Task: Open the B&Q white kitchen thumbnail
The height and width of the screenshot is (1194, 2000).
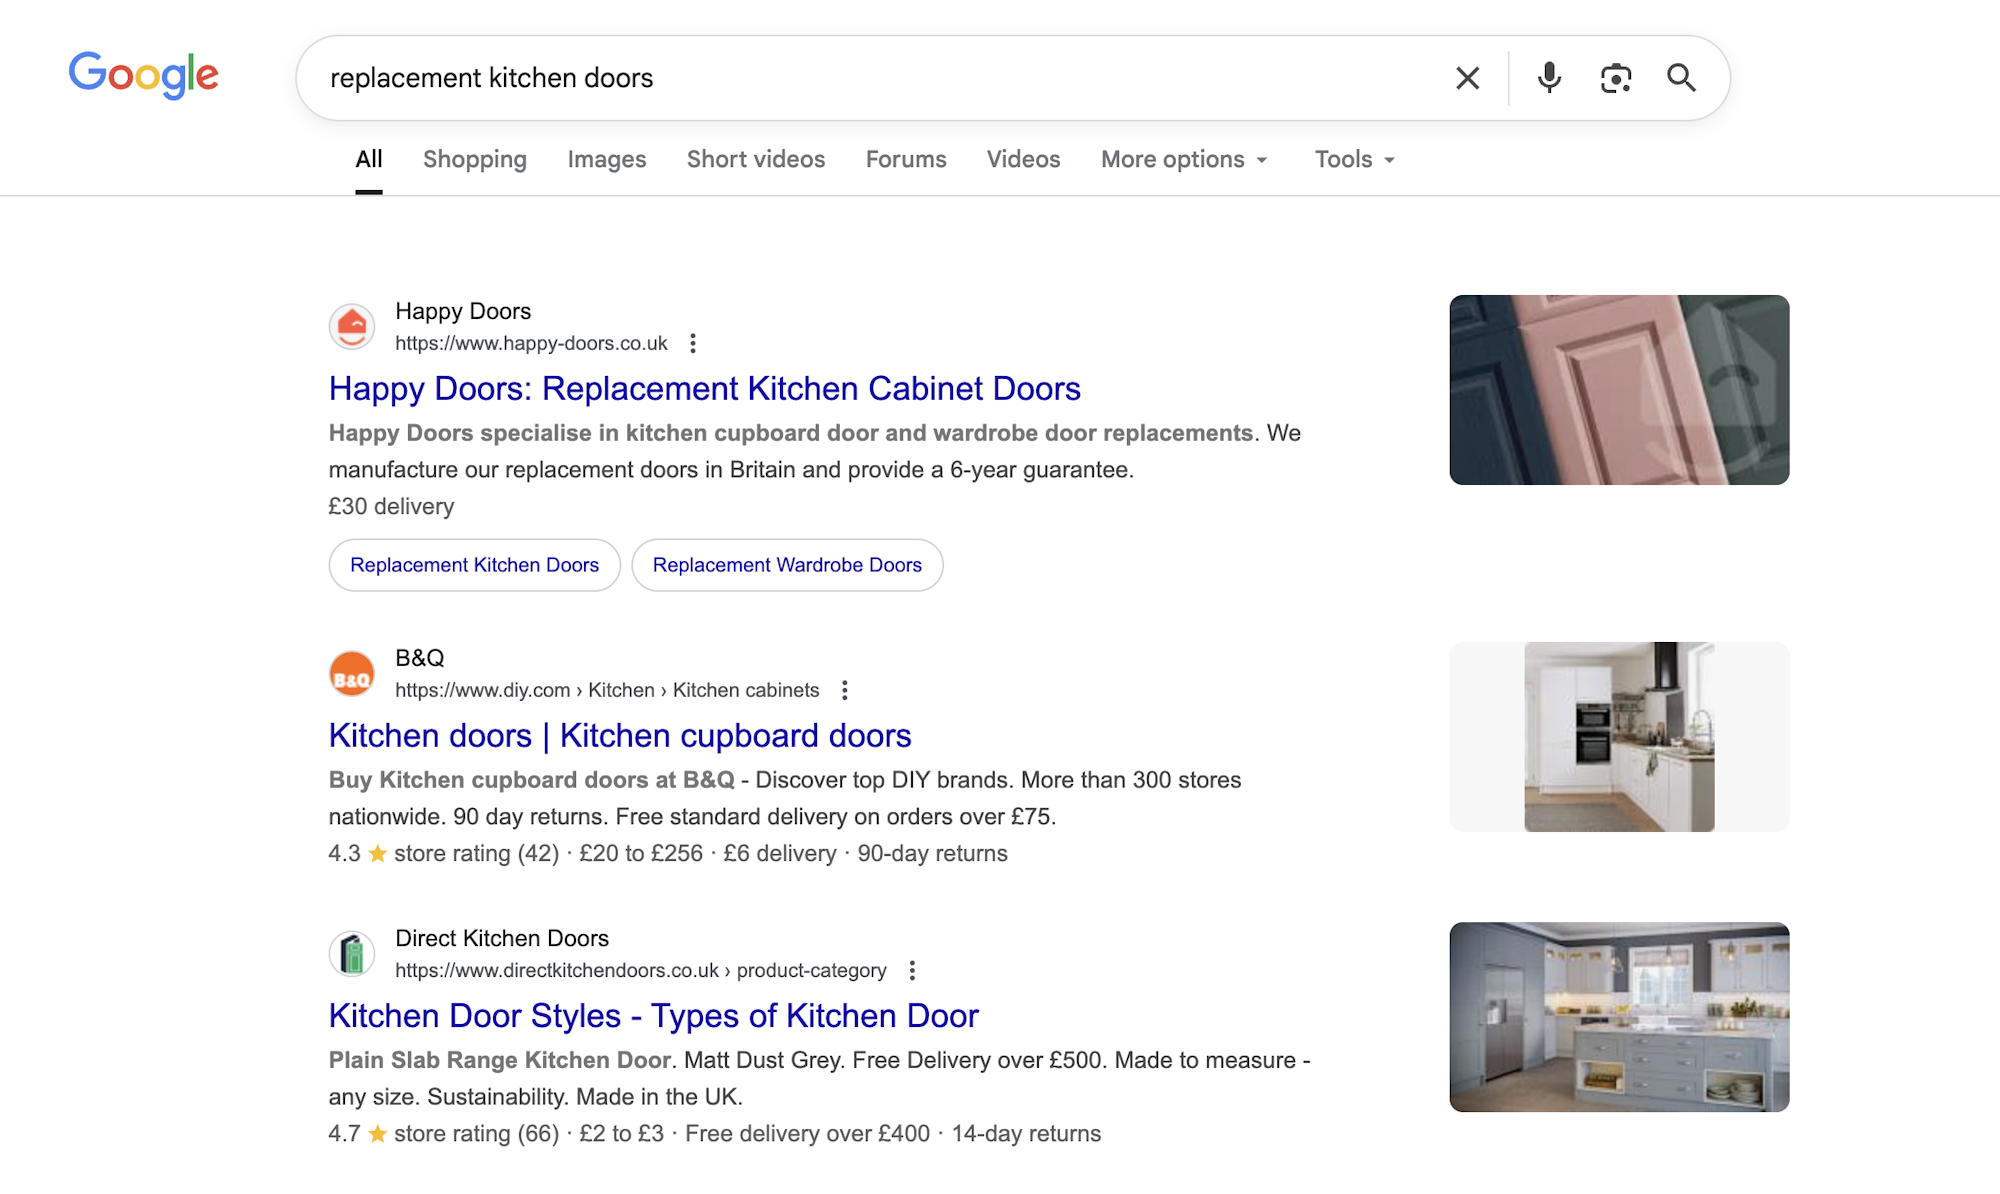Action: click(x=1619, y=737)
